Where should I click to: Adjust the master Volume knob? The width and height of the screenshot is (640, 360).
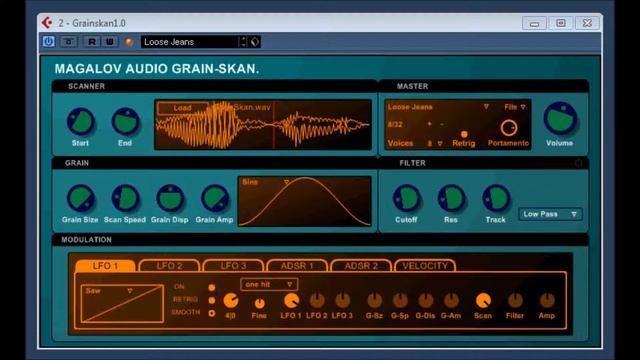click(x=560, y=119)
